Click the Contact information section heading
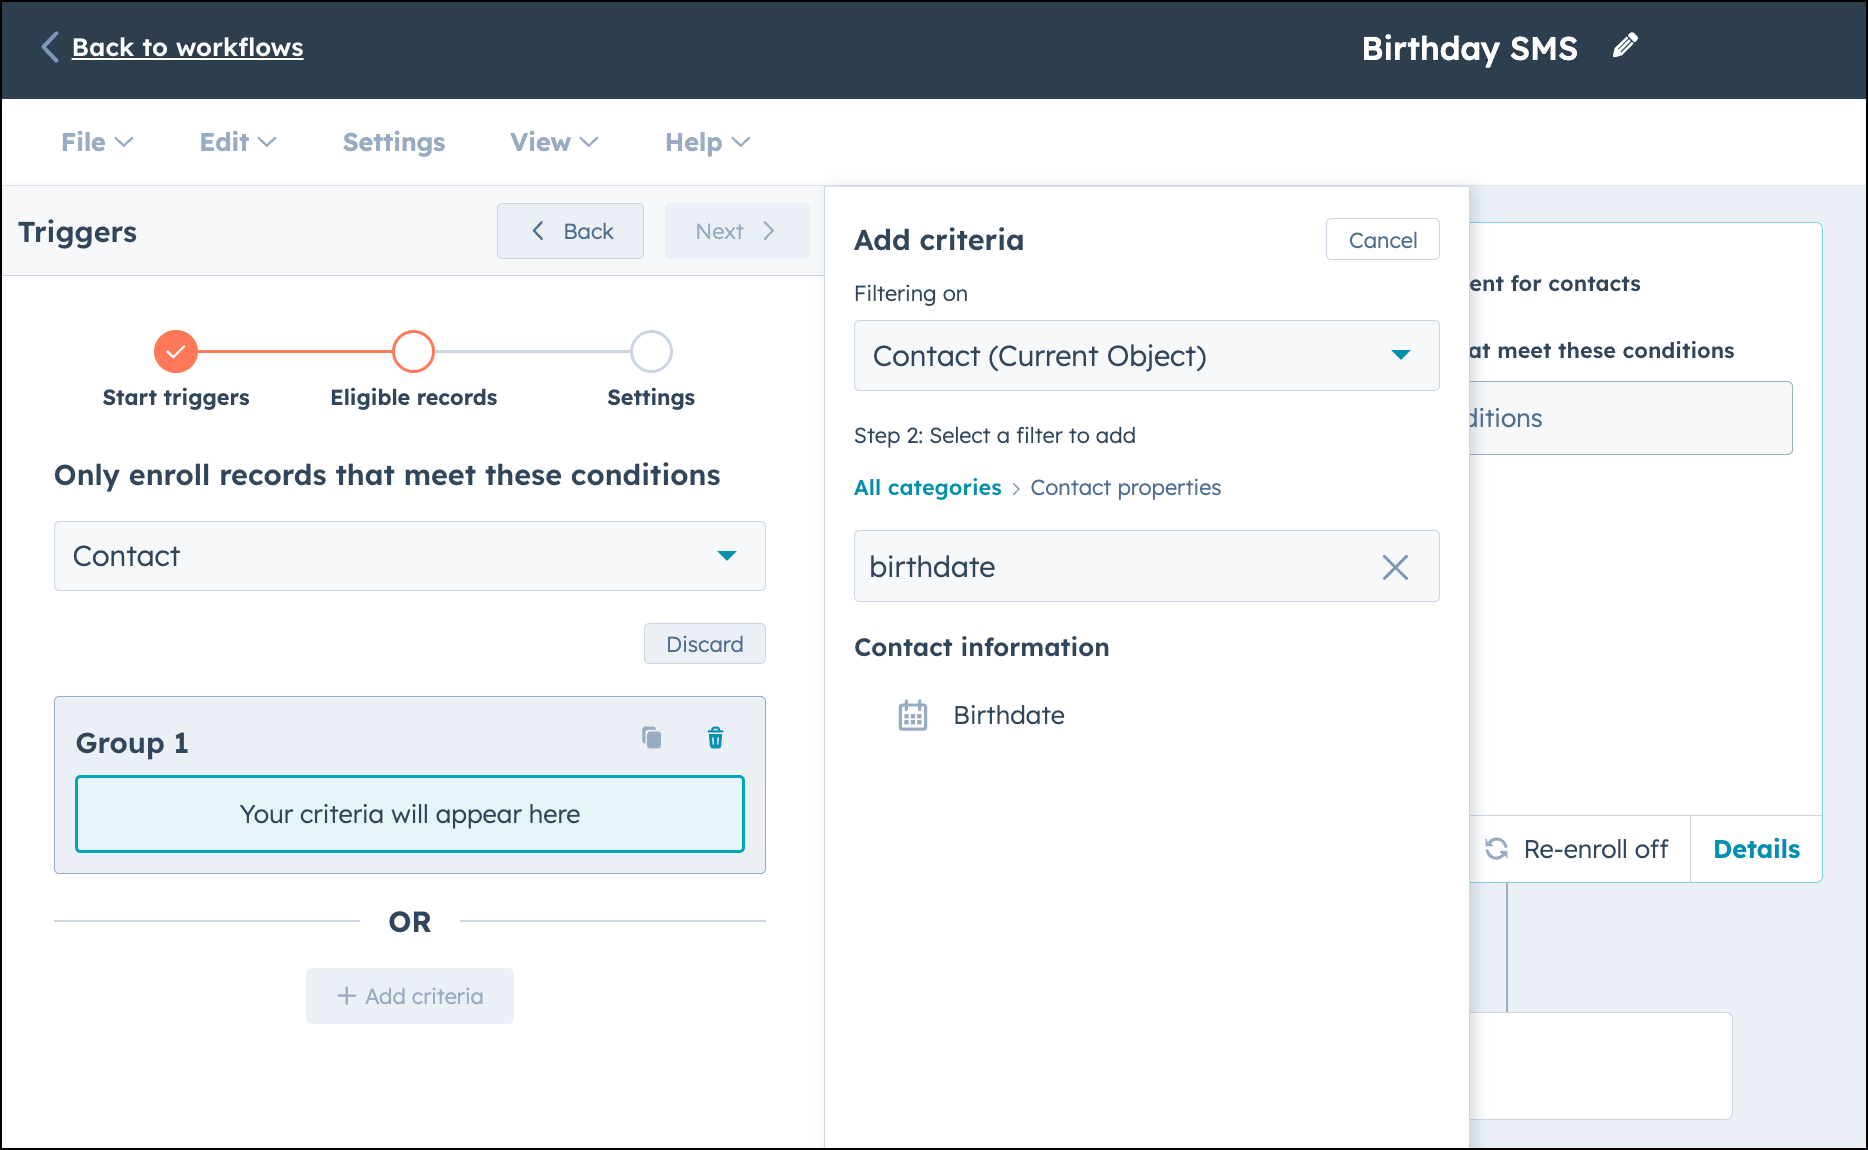This screenshot has height=1150, width=1868. click(982, 647)
